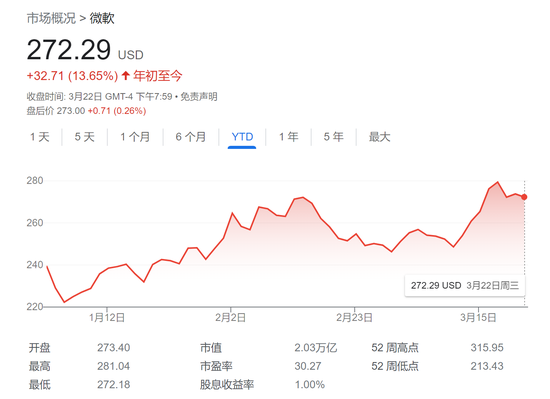The width and height of the screenshot is (550, 399).
Task: Click the 52-week low value 213.43
Action: (x=487, y=366)
